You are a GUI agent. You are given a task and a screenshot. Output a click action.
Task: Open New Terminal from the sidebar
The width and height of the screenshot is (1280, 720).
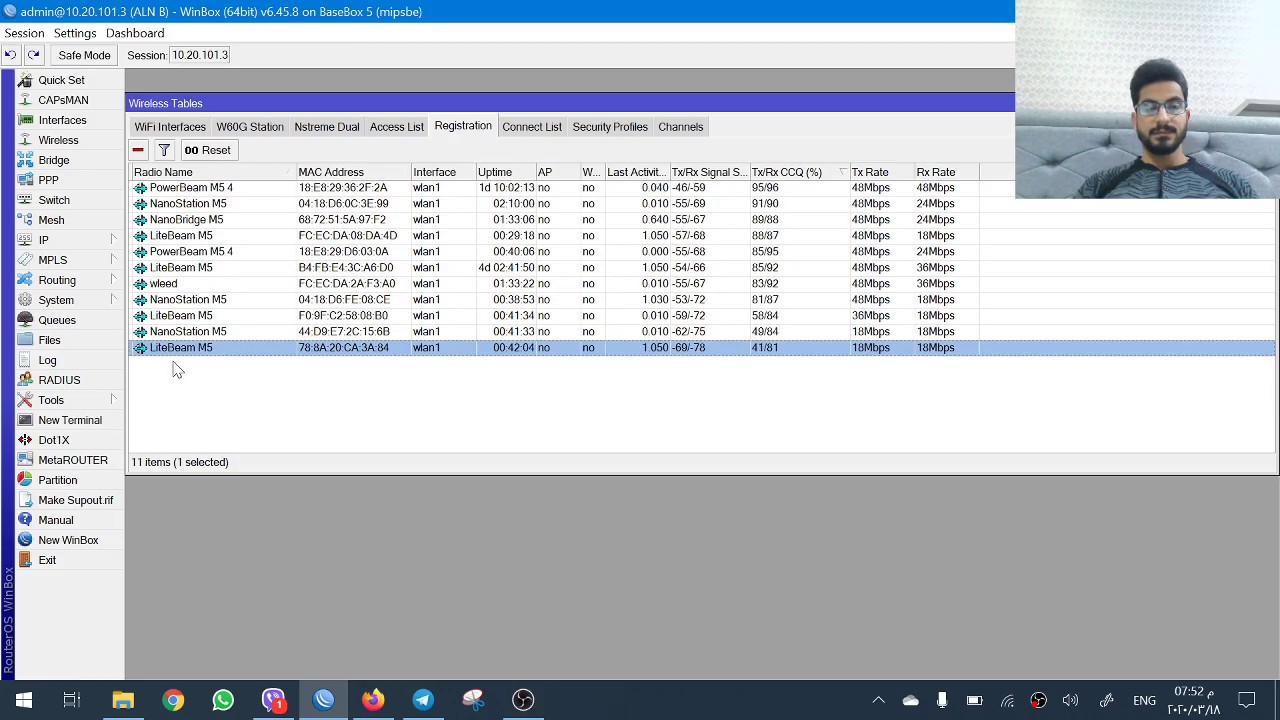pyautogui.click(x=70, y=420)
